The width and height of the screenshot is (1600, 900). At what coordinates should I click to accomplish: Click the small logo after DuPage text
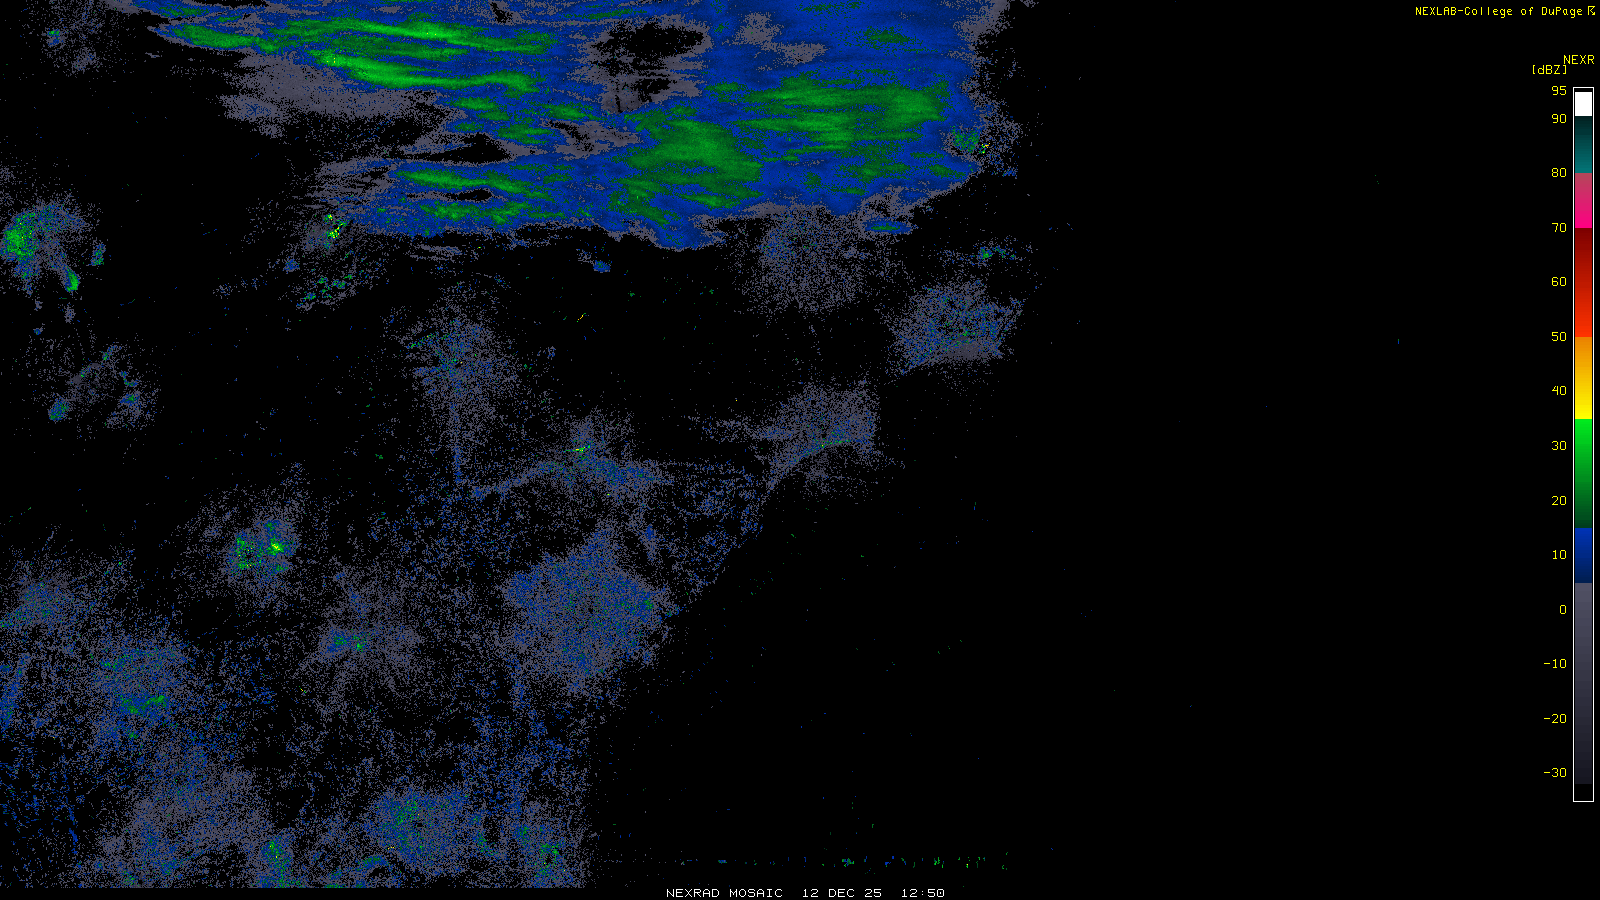pos(1591,11)
